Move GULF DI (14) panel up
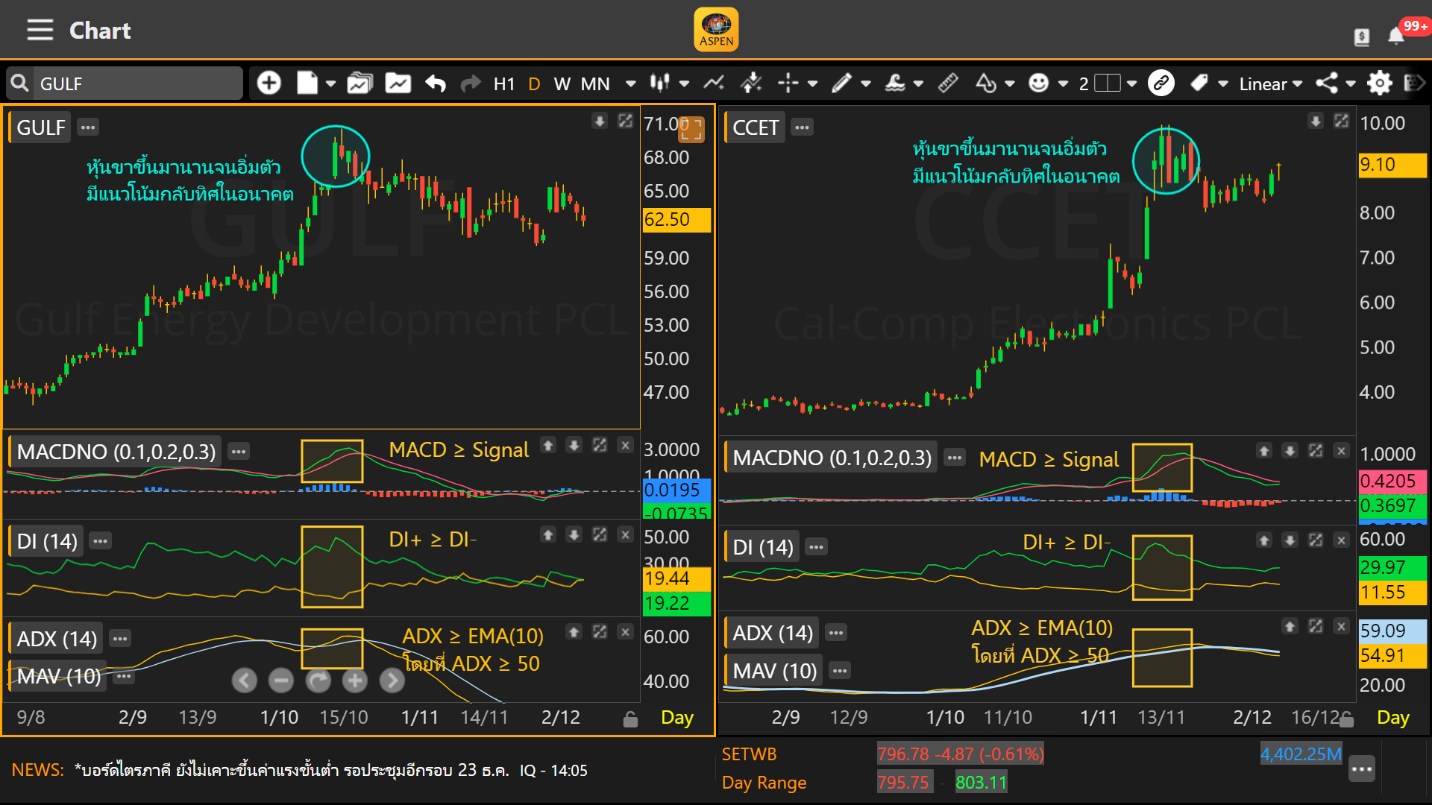This screenshot has width=1432, height=805. (x=548, y=534)
